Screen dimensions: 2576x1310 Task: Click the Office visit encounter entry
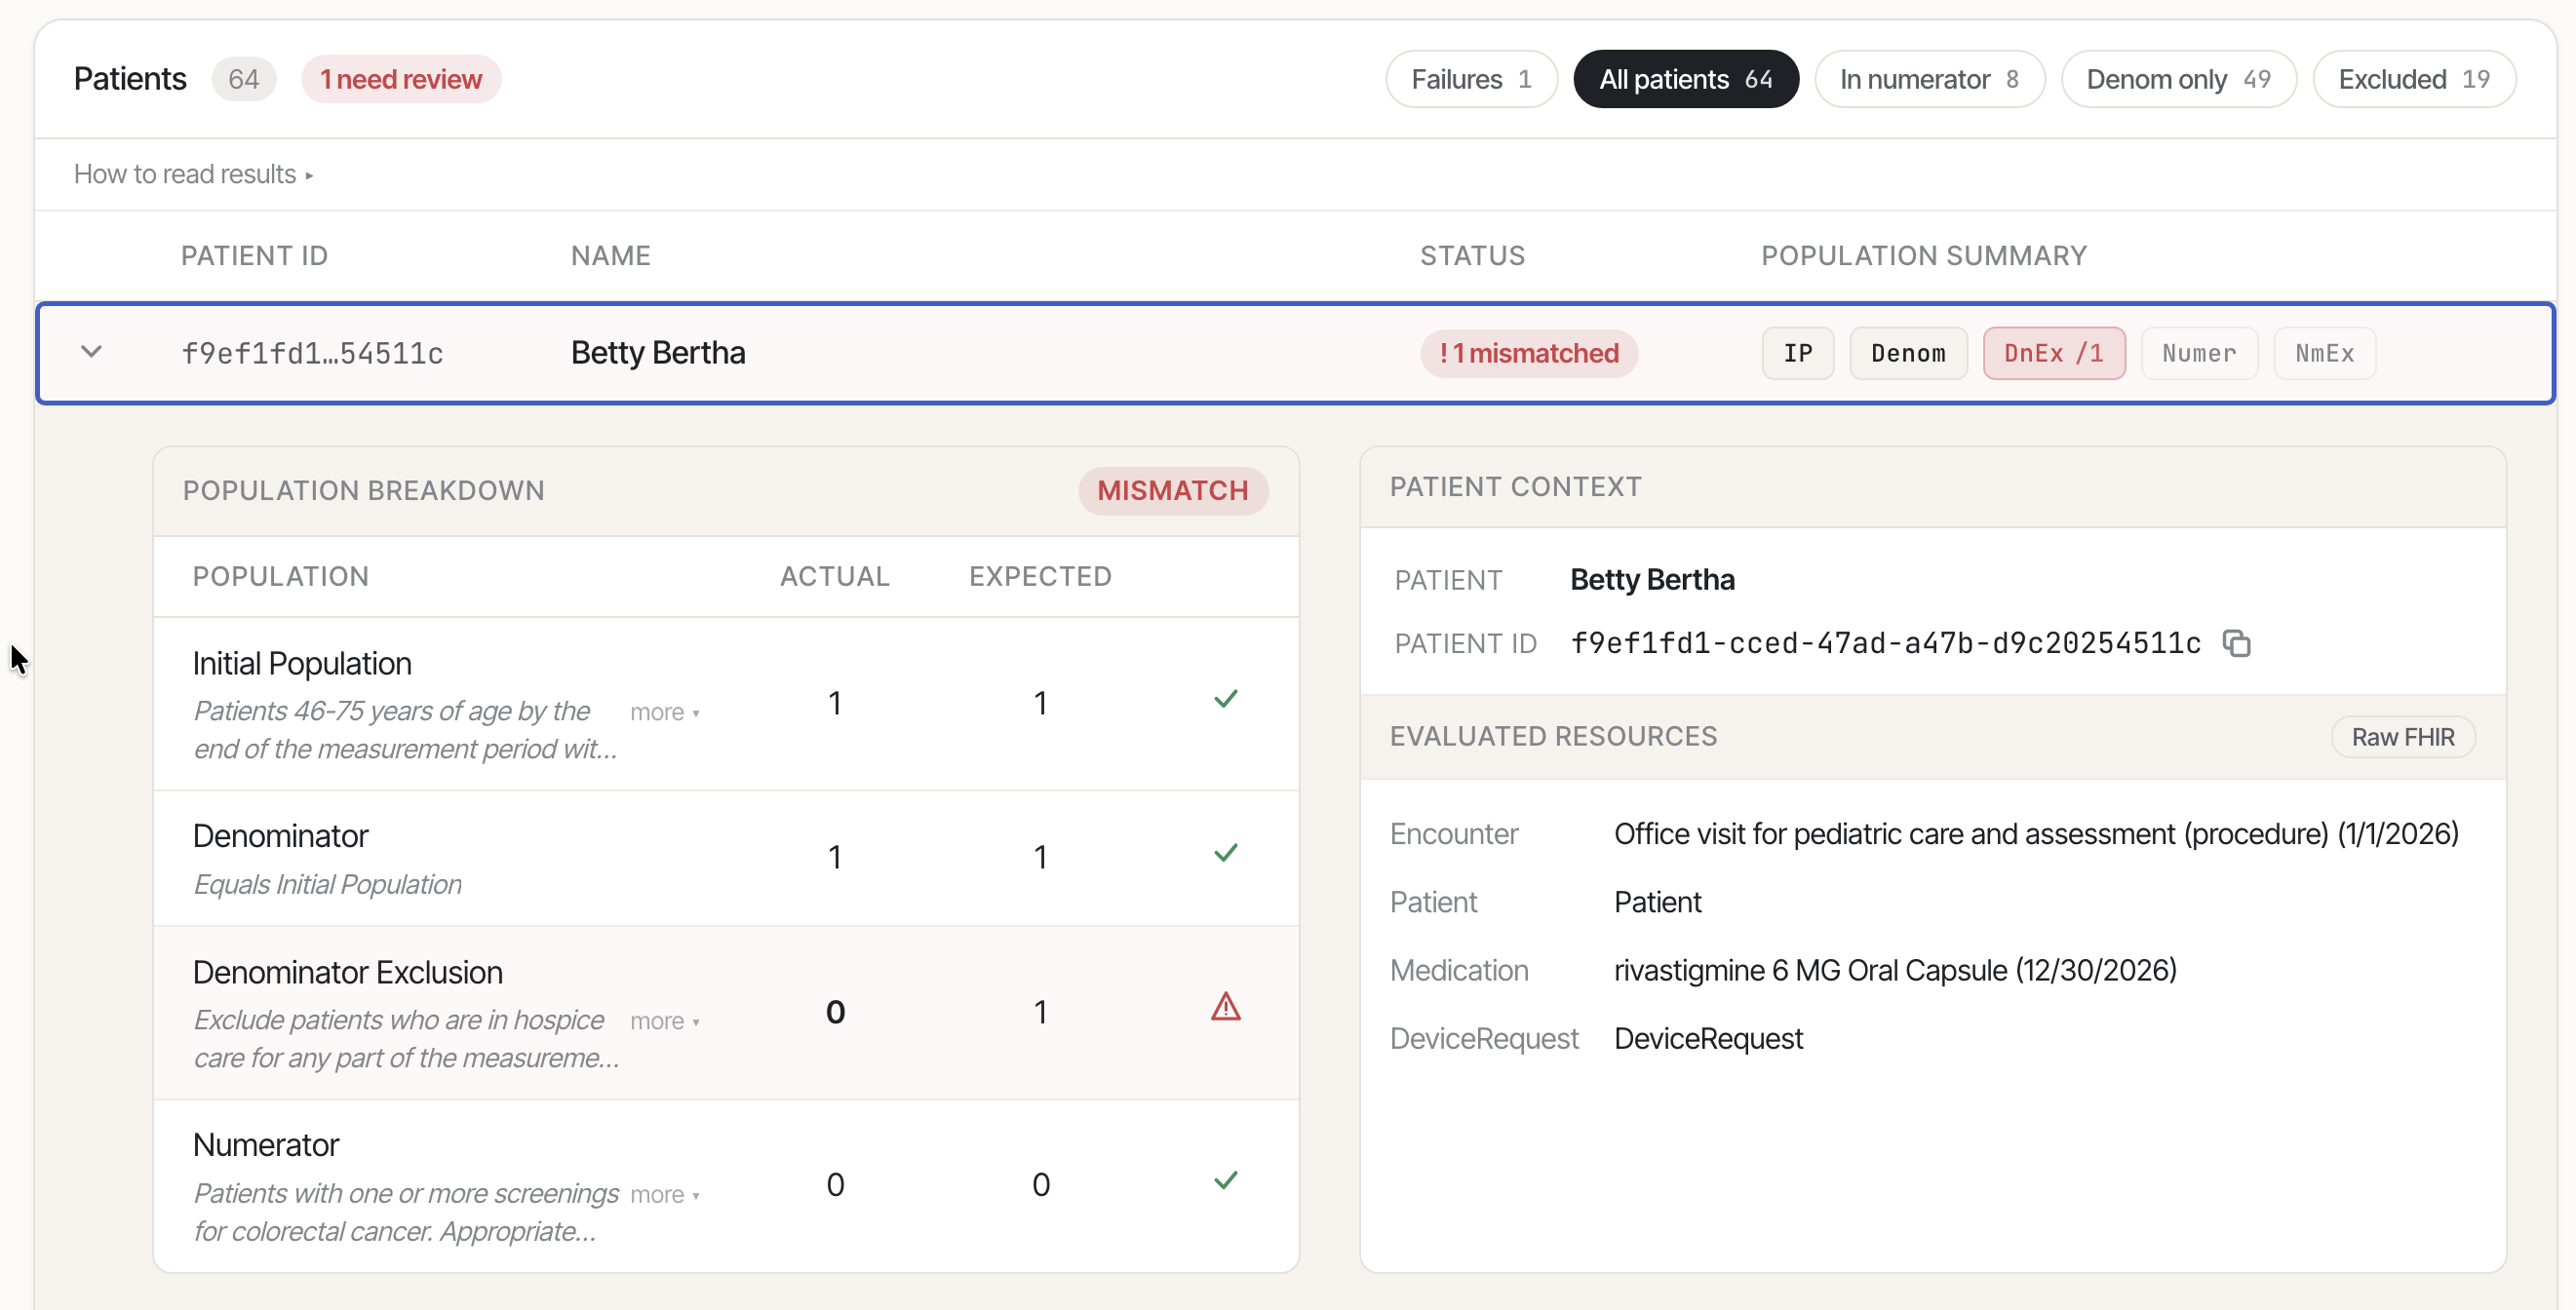(x=2036, y=834)
